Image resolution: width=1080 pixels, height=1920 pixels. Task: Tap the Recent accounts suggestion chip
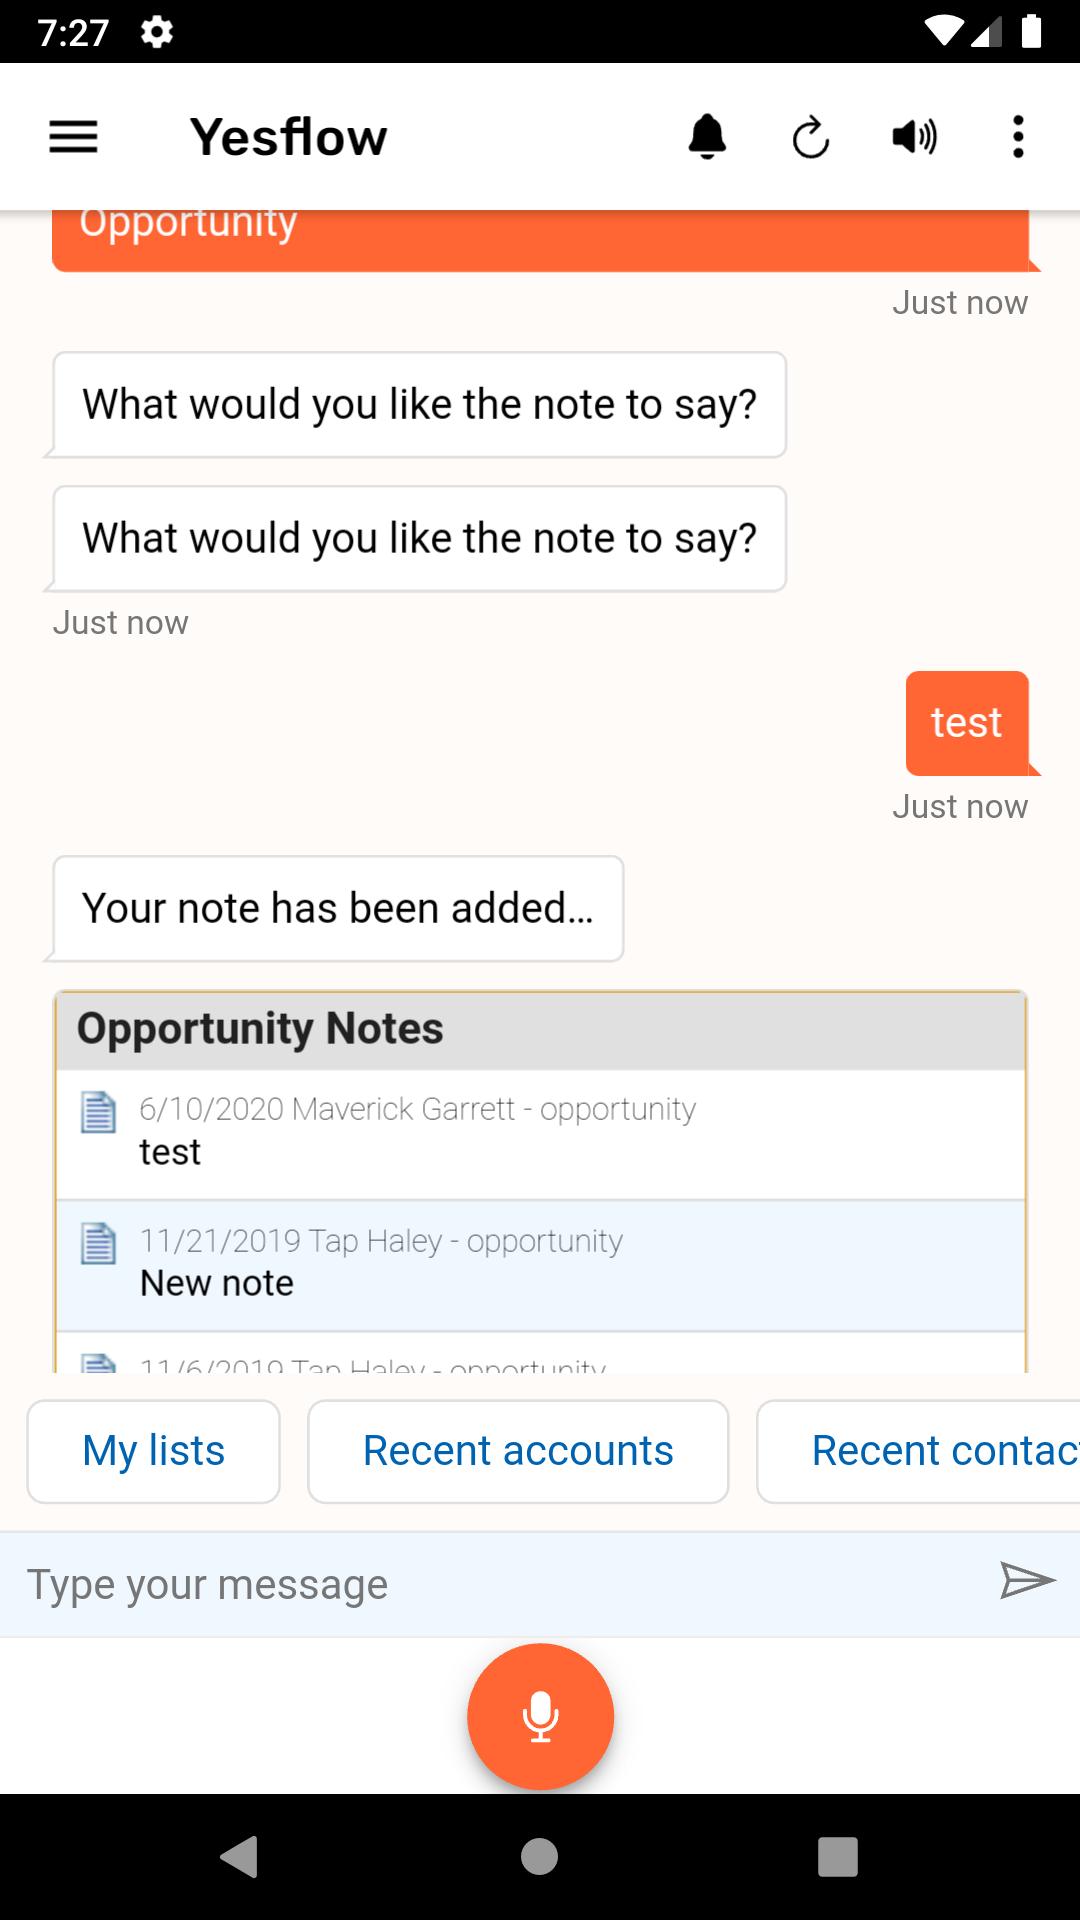tap(518, 1451)
